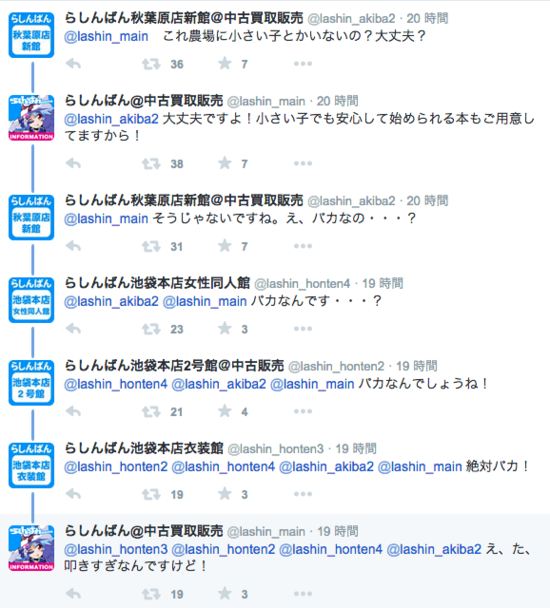Reply to the lashin_honten4 tweet
Screen dimensions: 550x608
pyautogui.click(x=73, y=329)
